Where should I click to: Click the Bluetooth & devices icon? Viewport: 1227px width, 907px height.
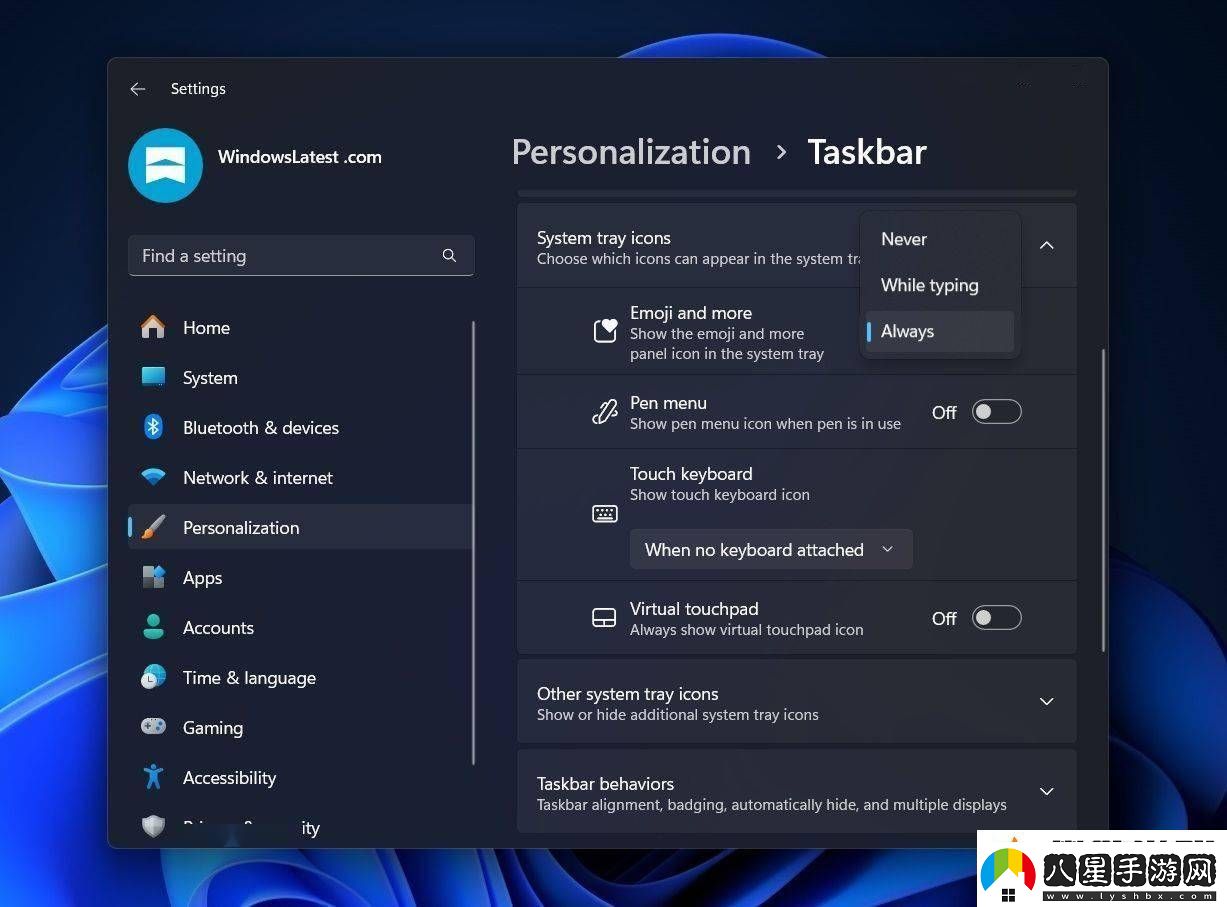click(153, 428)
